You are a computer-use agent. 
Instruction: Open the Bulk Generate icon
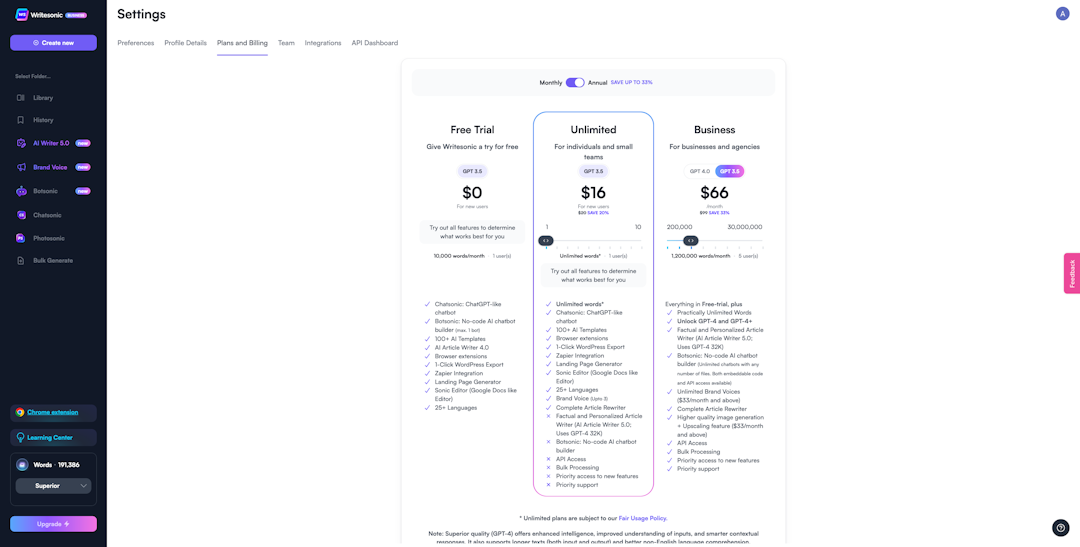21,260
